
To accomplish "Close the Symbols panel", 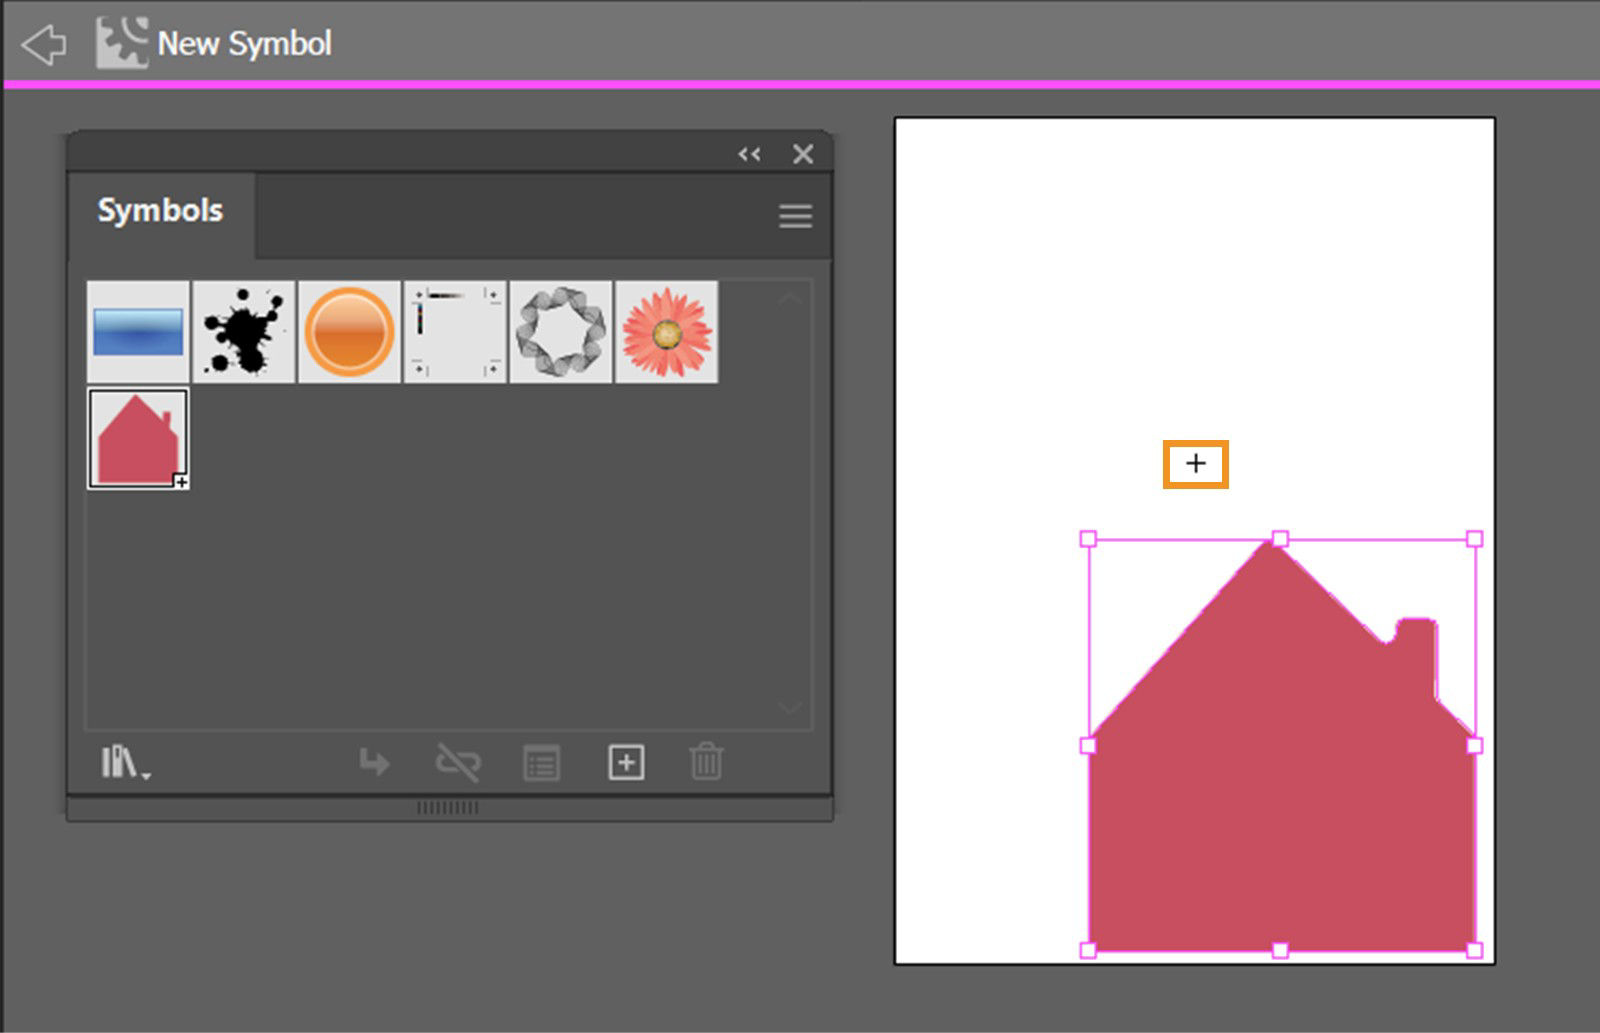I will (x=803, y=154).
